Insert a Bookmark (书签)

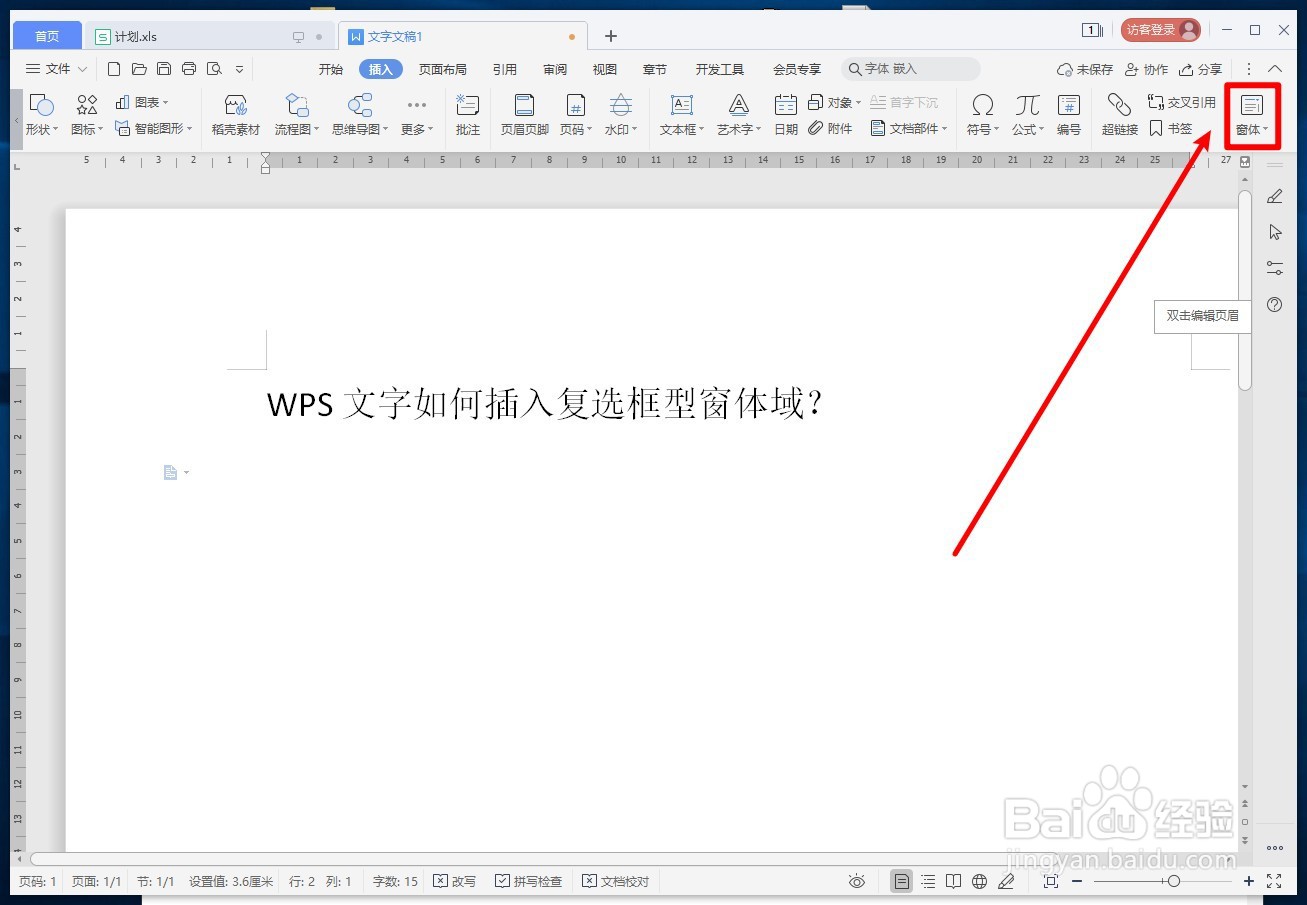click(1170, 128)
